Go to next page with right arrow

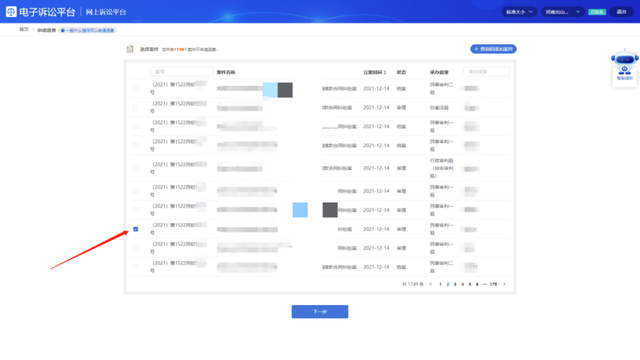pyautogui.click(x=504, y=284)
